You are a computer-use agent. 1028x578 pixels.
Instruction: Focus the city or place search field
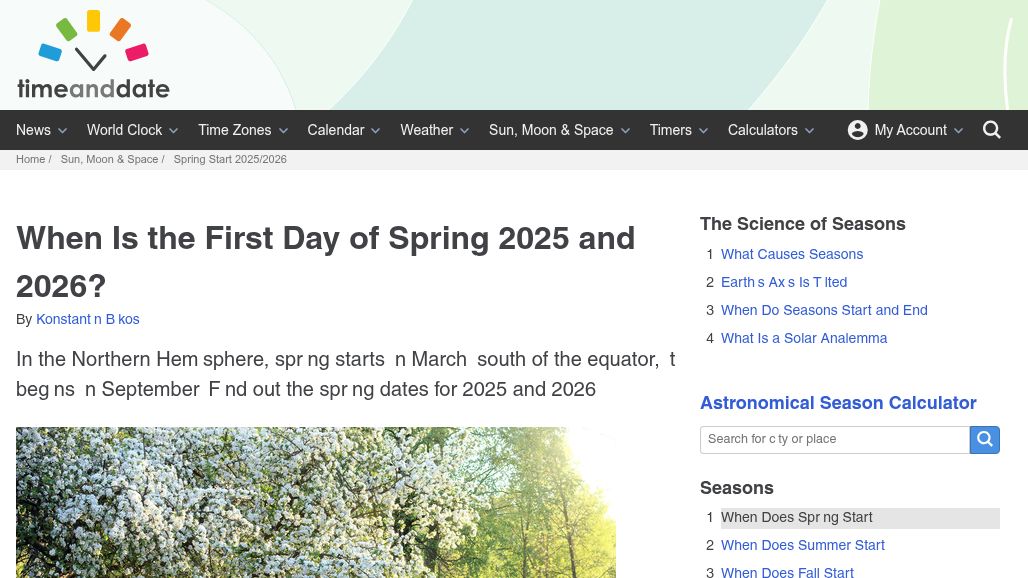coord(834,439)
